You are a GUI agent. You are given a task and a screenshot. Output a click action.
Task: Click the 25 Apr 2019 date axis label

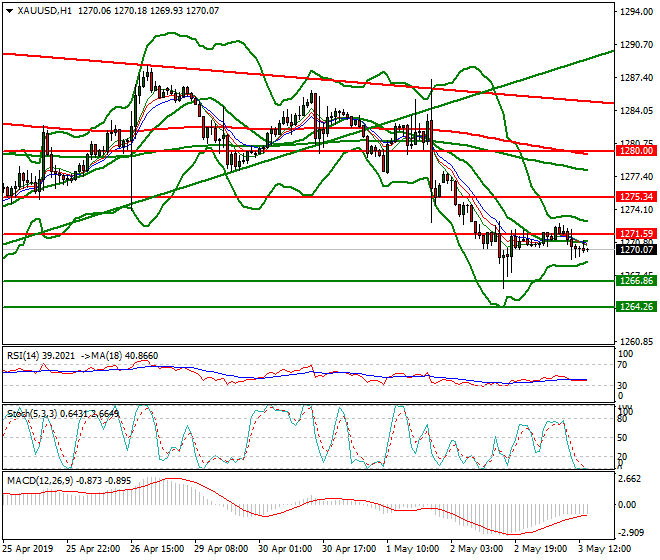tap(28, 549)
